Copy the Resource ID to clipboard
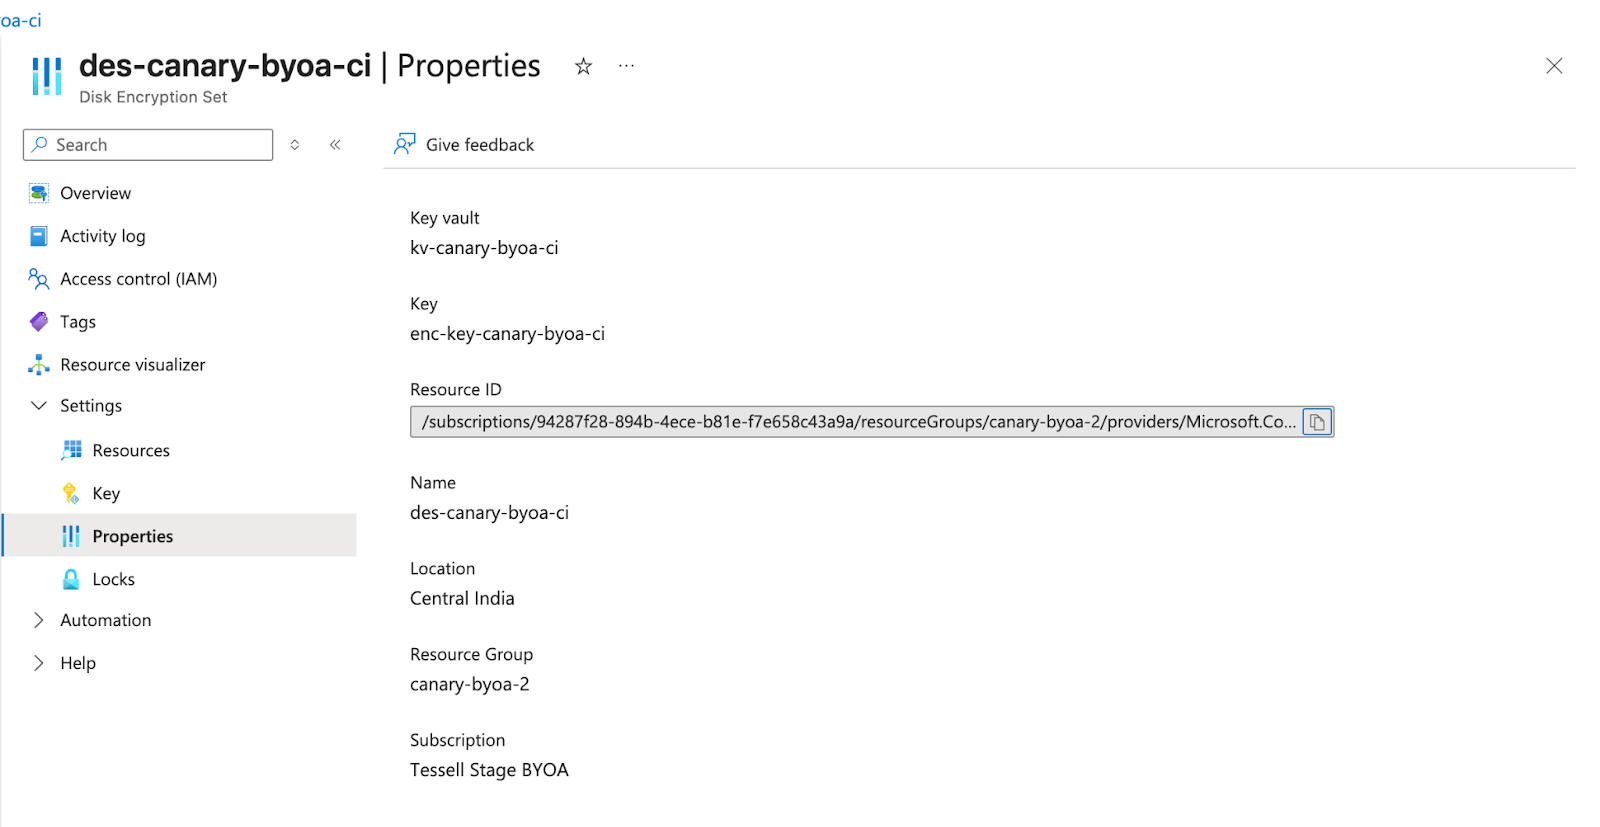This screenshot has height=827, width=1600. point(1317,422)
